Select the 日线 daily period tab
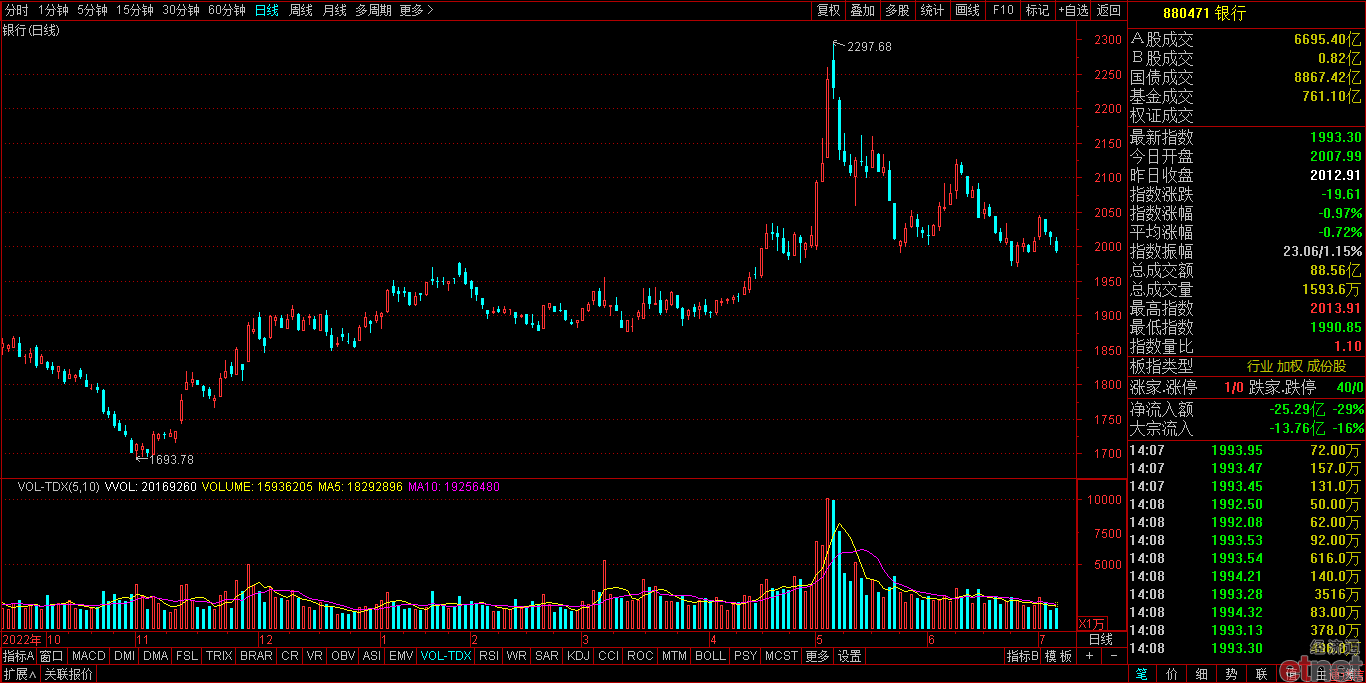The image size is (1366, 683). (x=267, y=10)
